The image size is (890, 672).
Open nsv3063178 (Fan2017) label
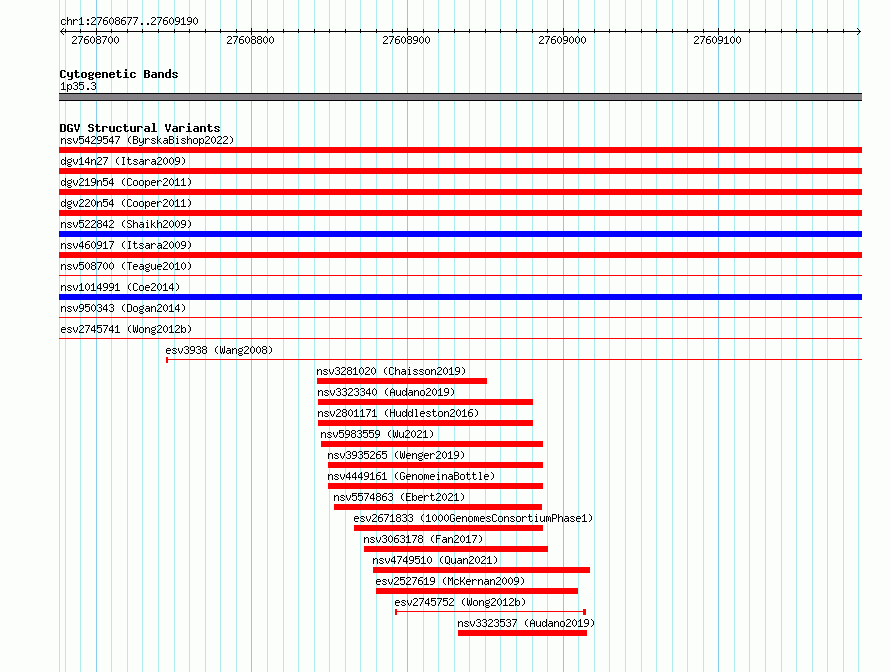pos(423,539)
